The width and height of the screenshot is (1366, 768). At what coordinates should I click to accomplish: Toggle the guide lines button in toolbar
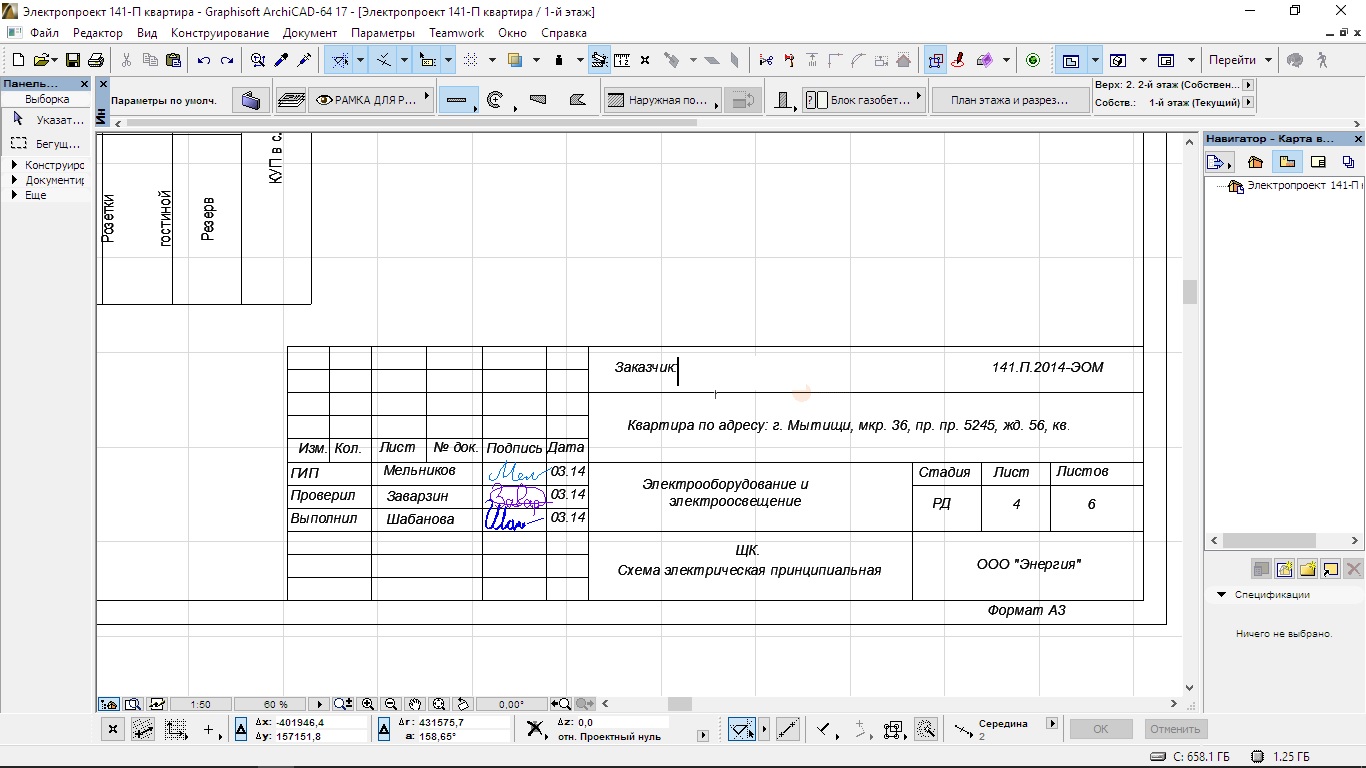point(341,60)
